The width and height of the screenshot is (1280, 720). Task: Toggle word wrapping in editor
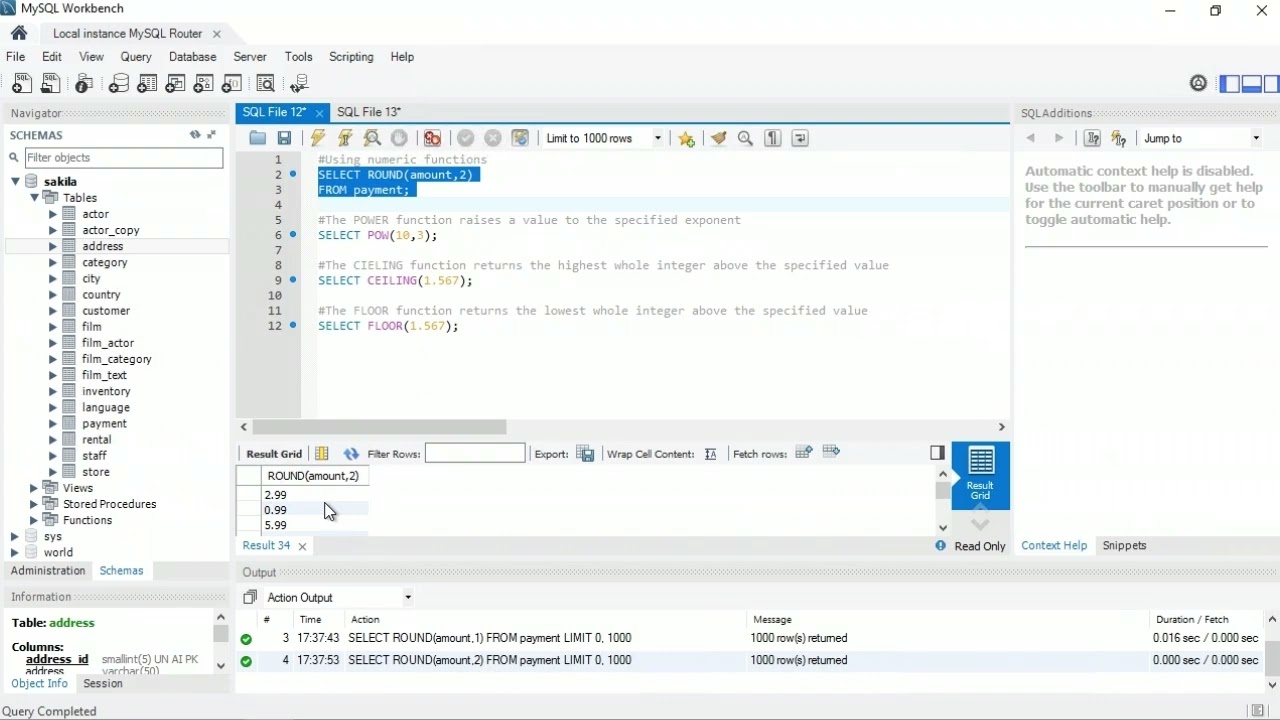pos(800,138)
